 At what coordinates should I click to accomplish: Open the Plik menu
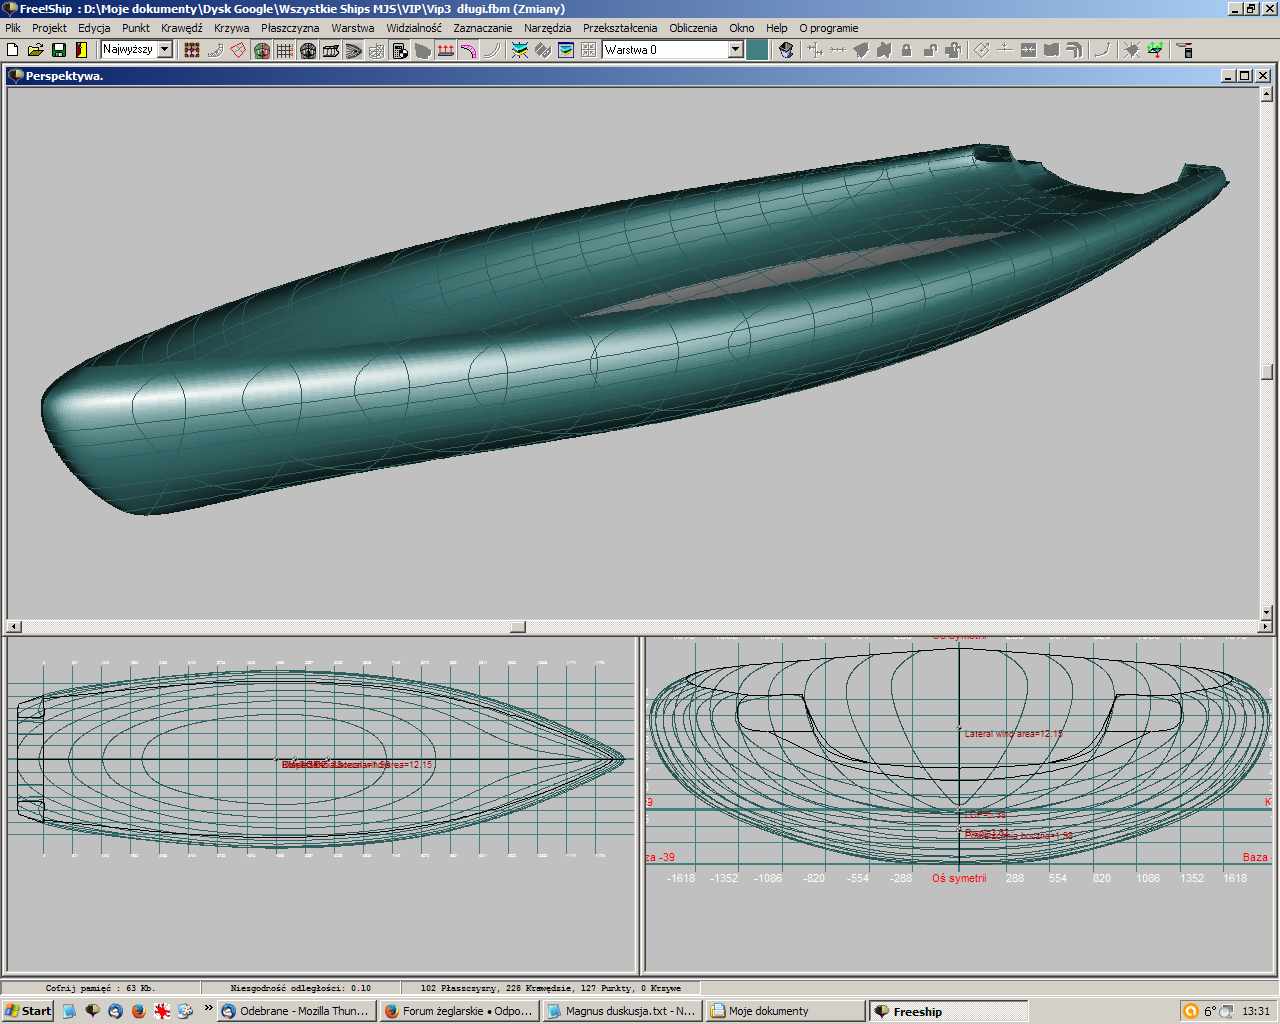pyautogui.click(x=13, y=28)
